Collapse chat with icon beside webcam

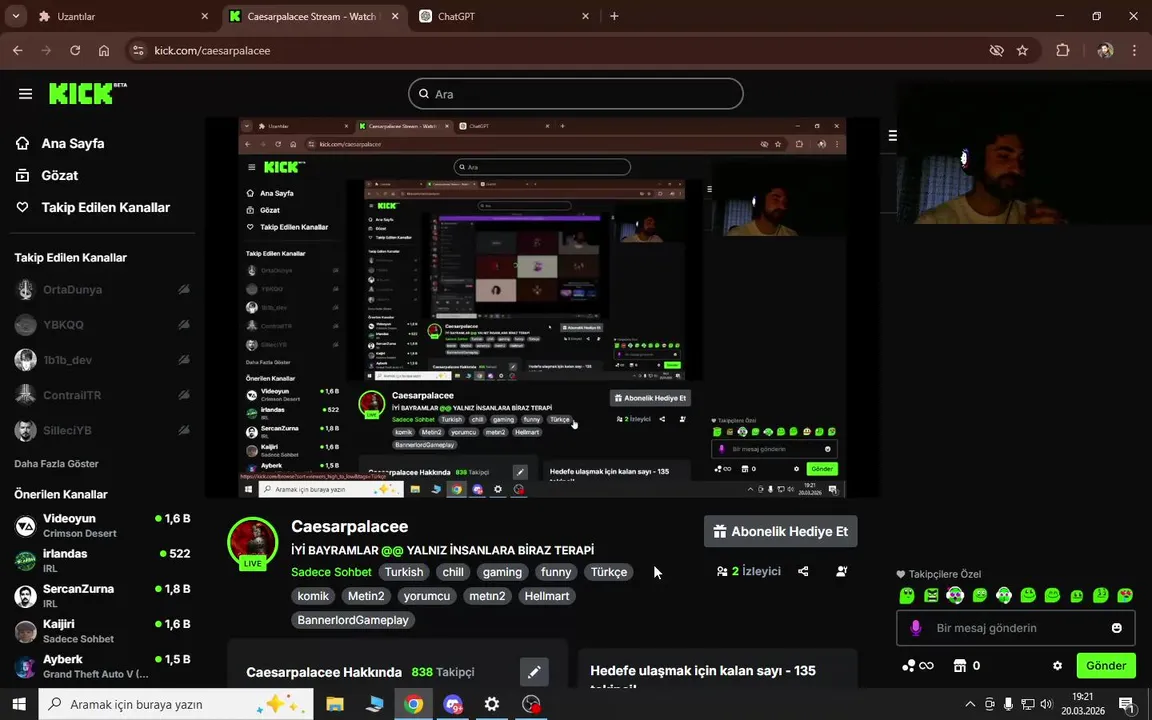893,135
